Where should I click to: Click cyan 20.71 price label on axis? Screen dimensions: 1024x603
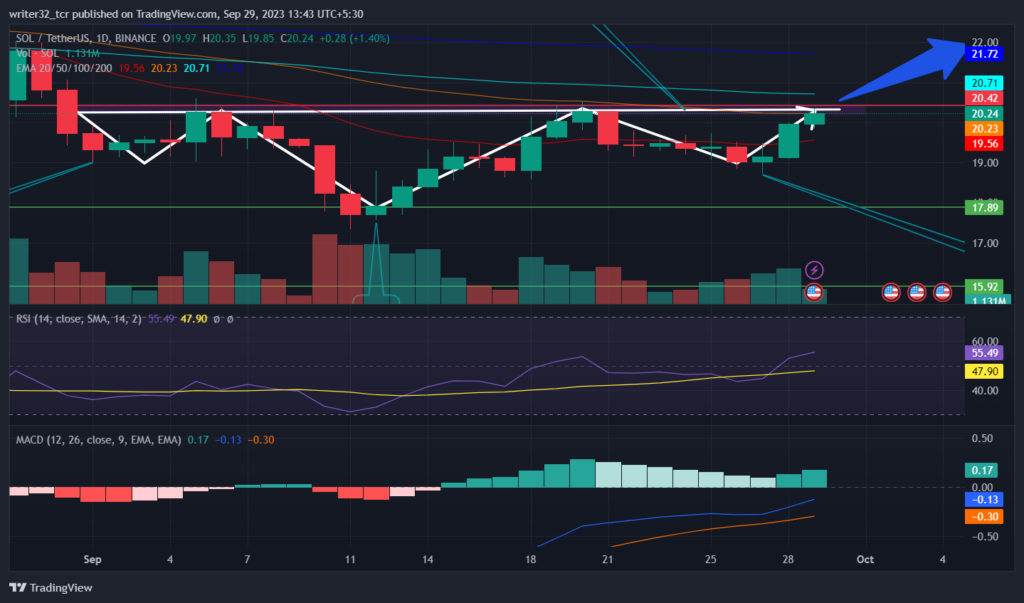tap(984, 83)
